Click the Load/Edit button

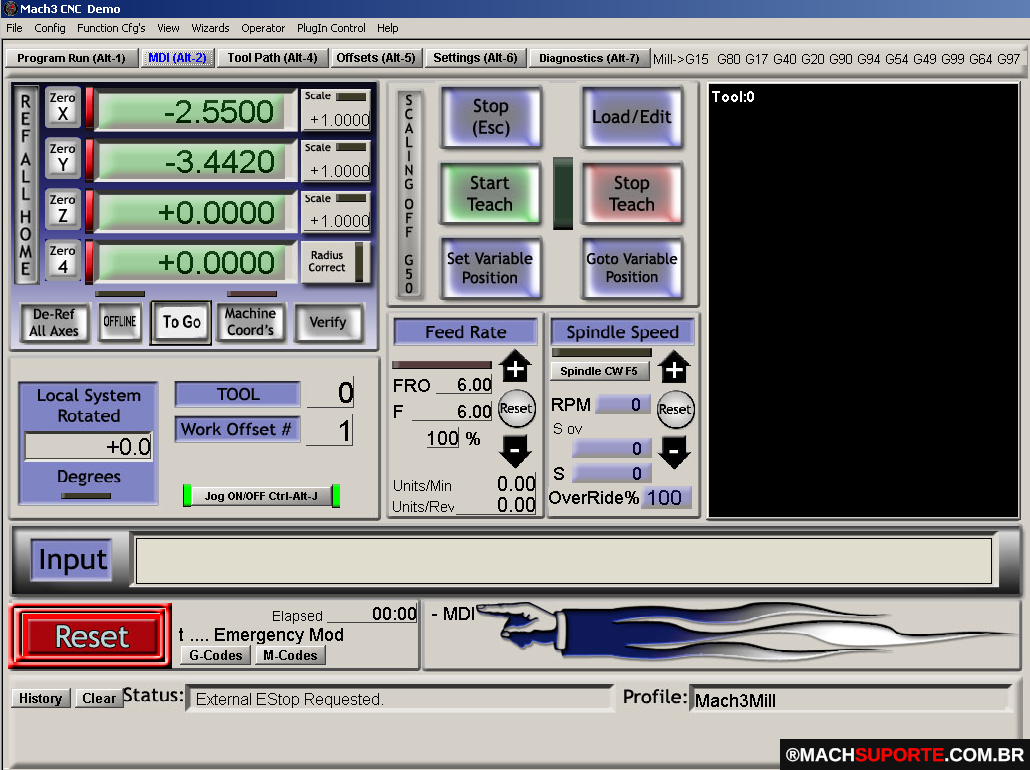click(632, 117)
